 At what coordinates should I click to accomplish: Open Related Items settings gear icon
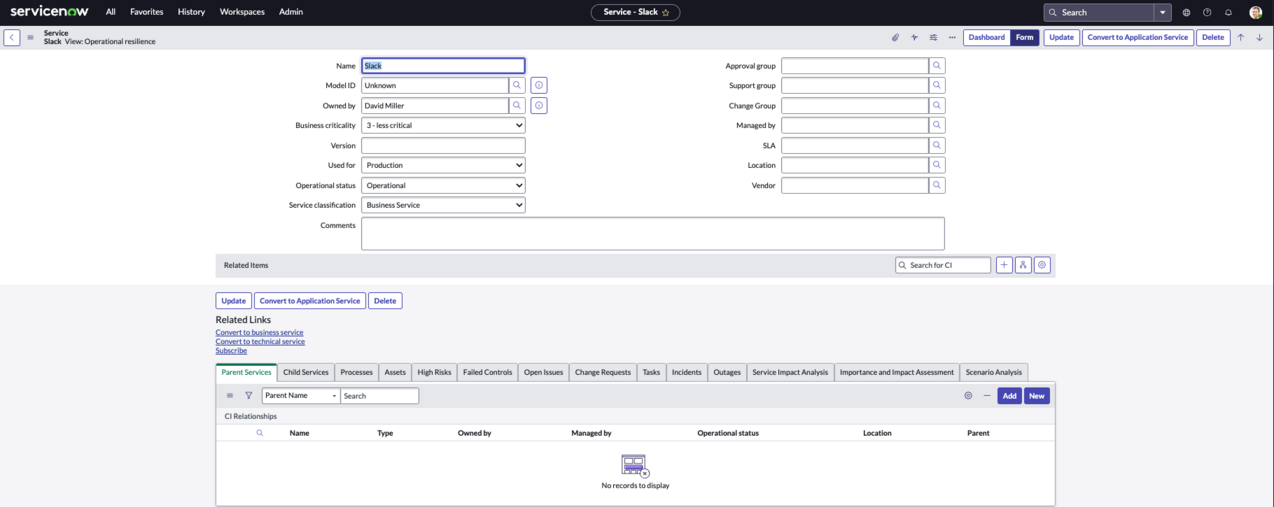[x=1042, y=265]
